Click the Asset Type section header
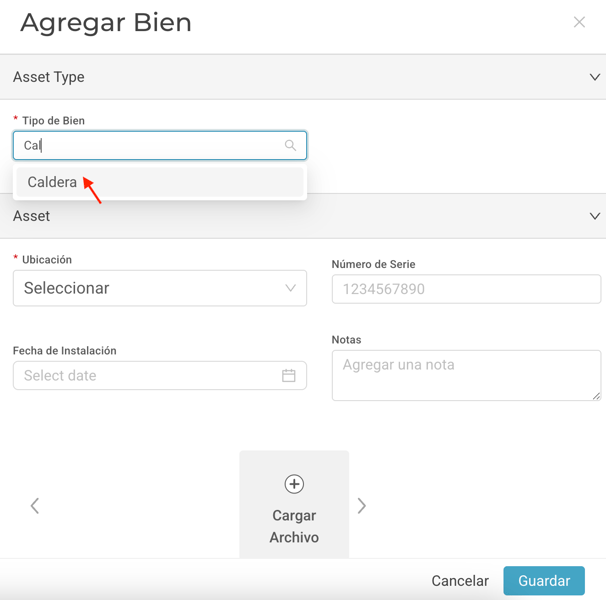This screenshot has width=606, height=600. click(x=303, y=77)
